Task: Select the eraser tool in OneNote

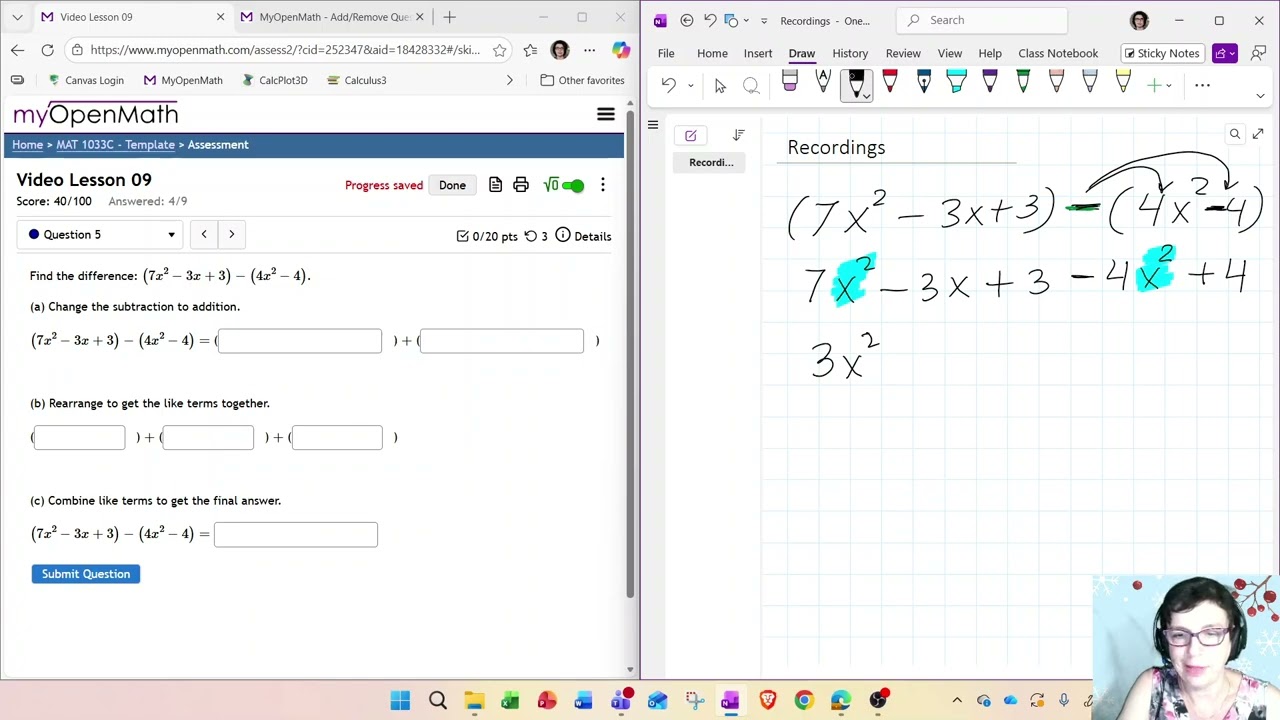Action: [789, 83]
